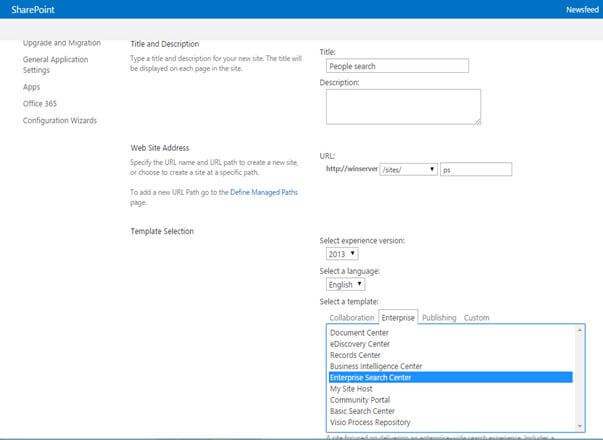Select the eDiscovery Center template

click(451, 343)
